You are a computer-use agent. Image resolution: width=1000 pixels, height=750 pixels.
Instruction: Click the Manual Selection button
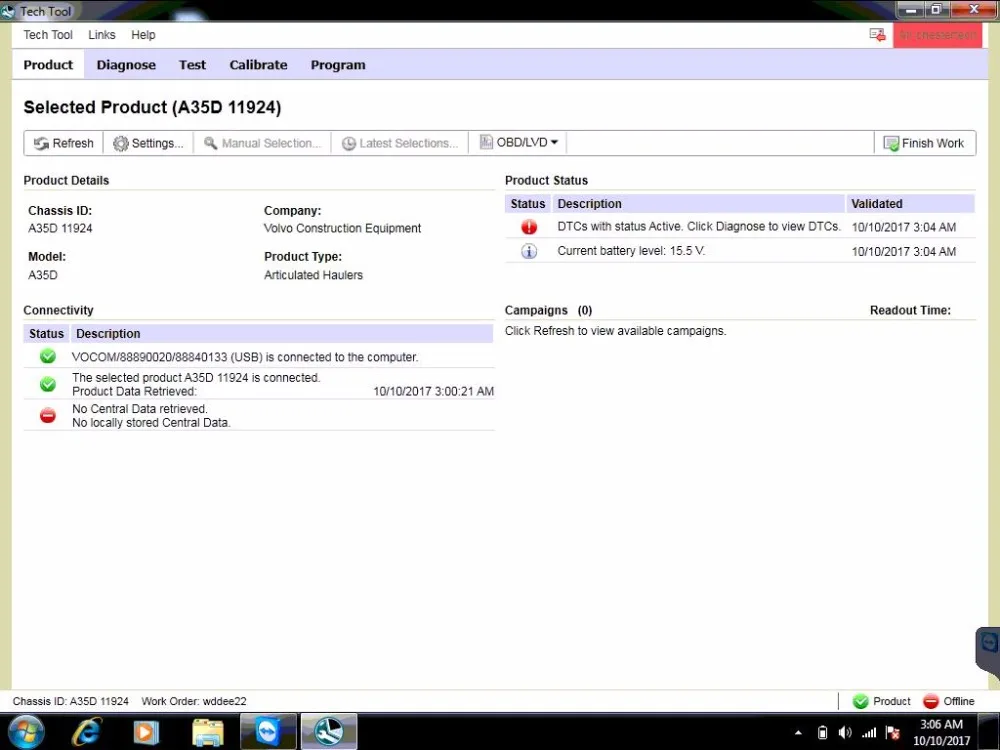click(x=262, y=143)
